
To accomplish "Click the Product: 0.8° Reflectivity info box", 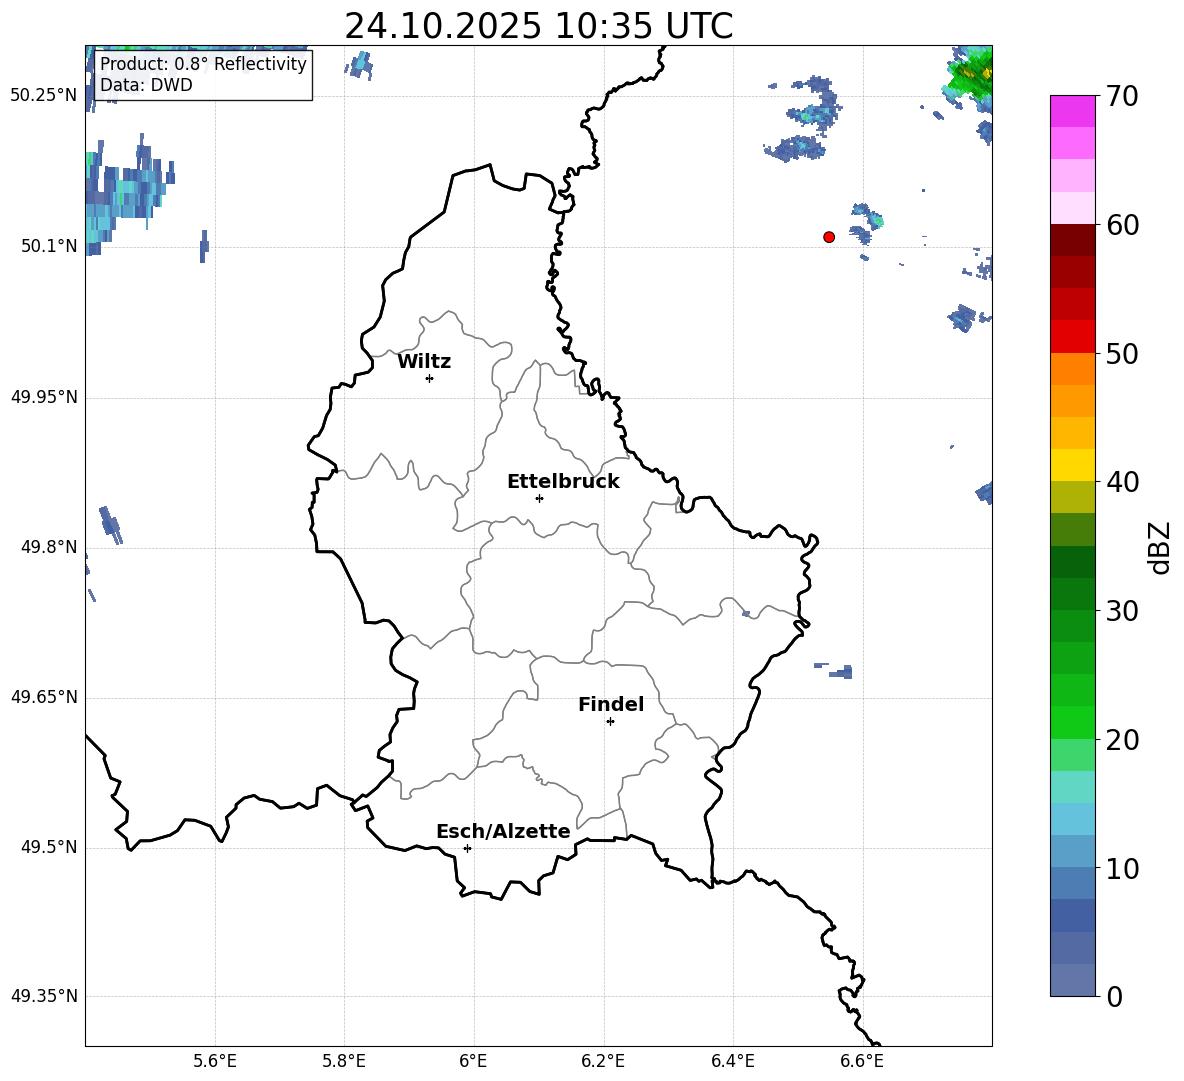I will tap(203, 75).
